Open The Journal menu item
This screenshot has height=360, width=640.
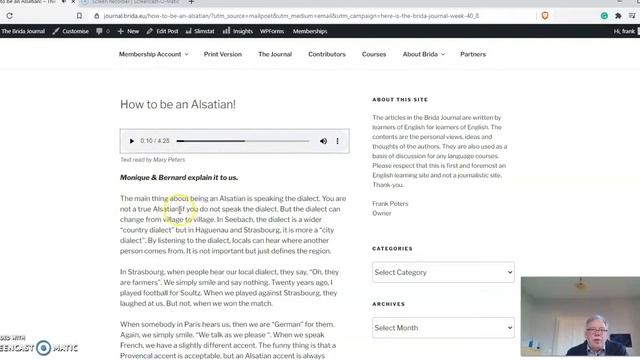pos(275,54)
